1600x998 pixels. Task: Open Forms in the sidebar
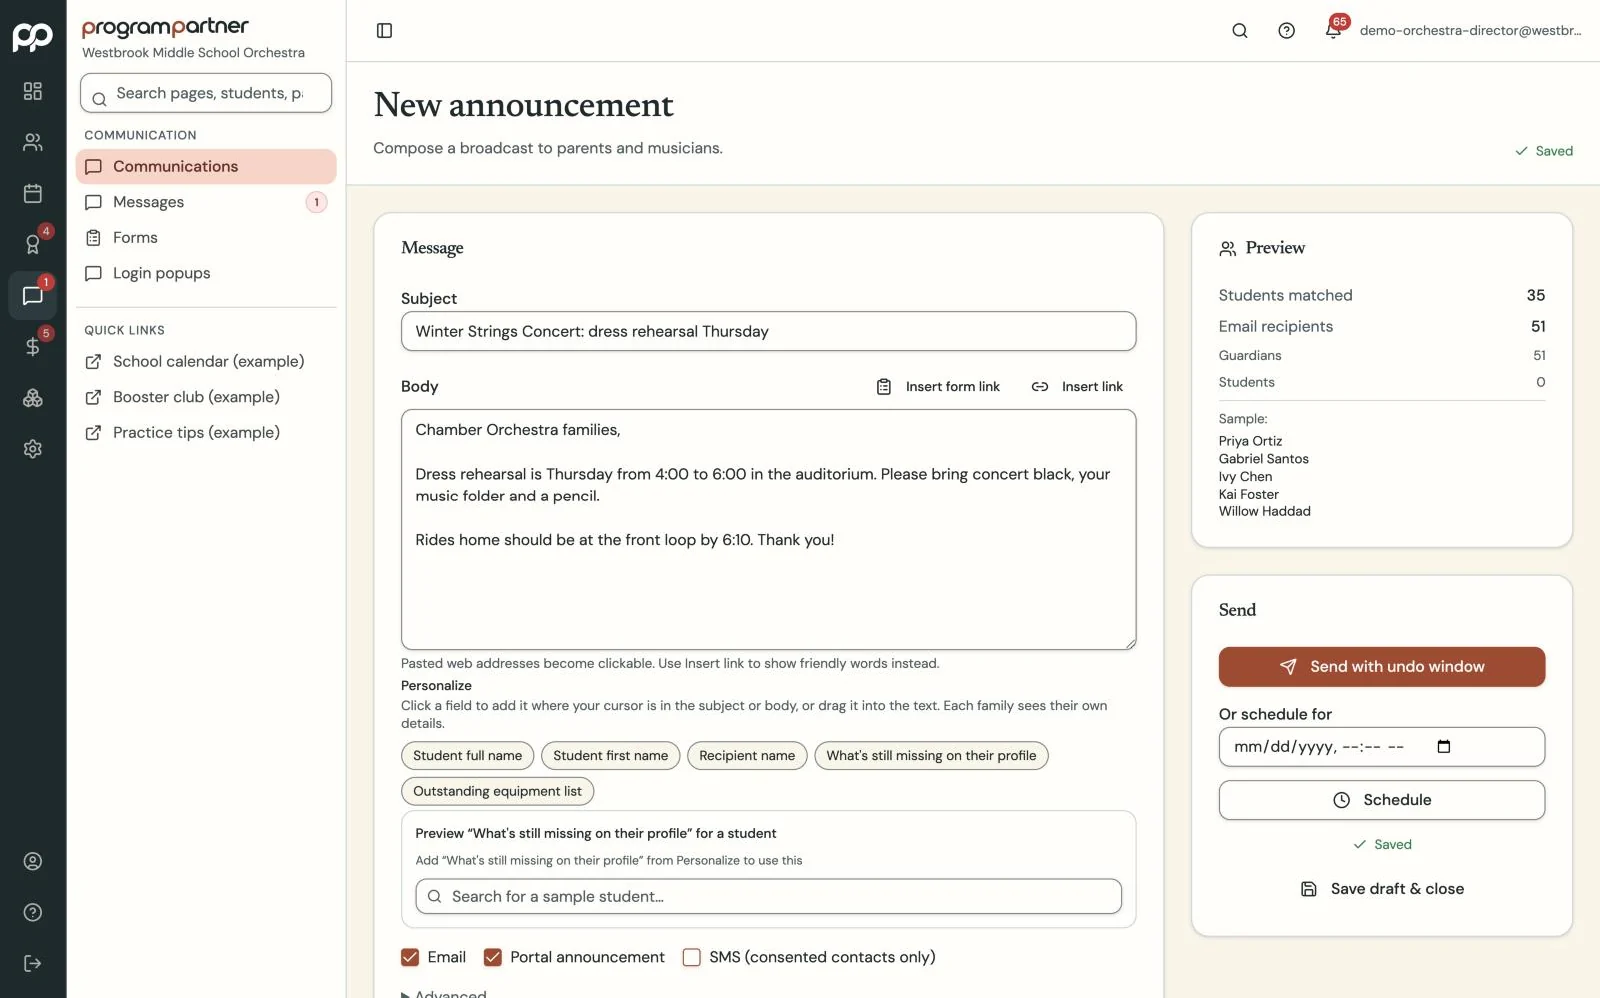tap(206, 238)
